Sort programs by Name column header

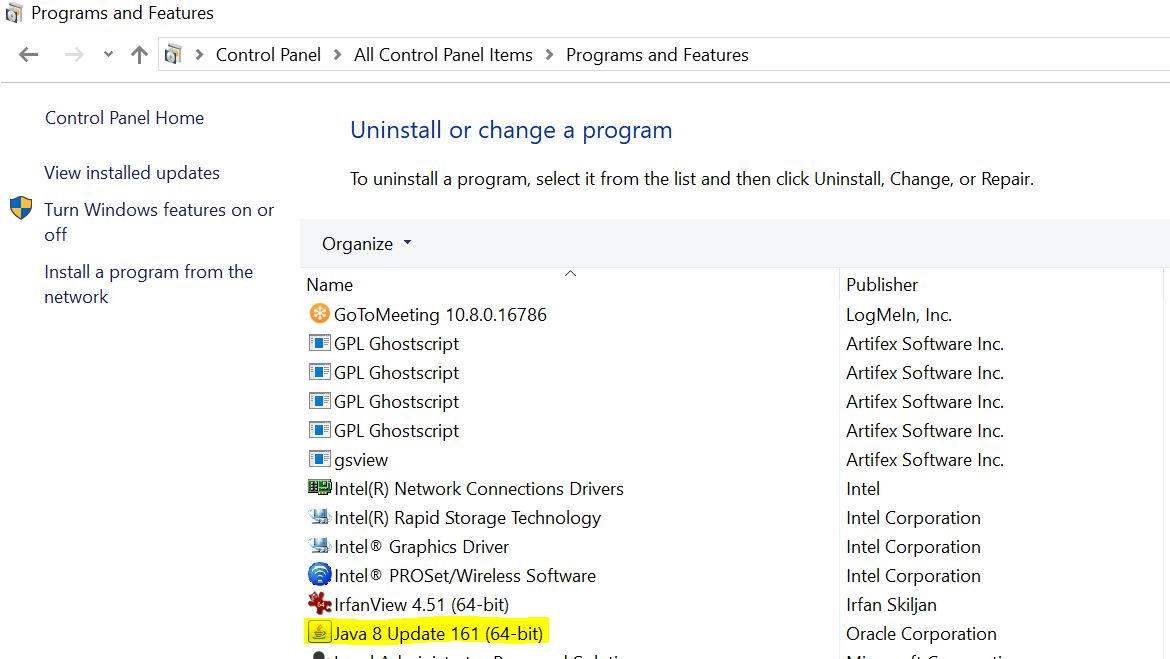pos(330,285)
